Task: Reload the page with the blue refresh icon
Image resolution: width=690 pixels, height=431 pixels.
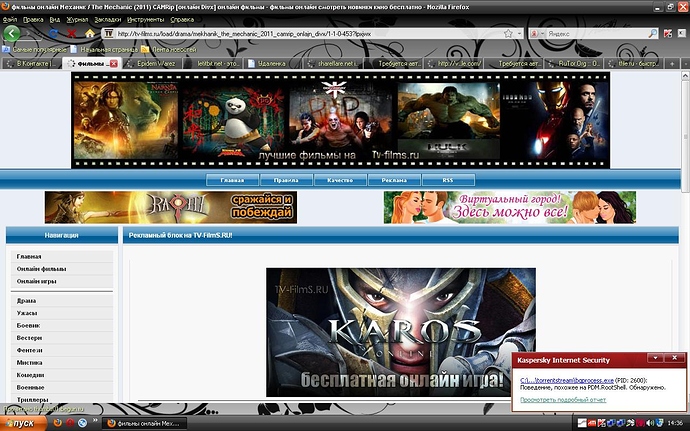Action: tap(54, 33)
